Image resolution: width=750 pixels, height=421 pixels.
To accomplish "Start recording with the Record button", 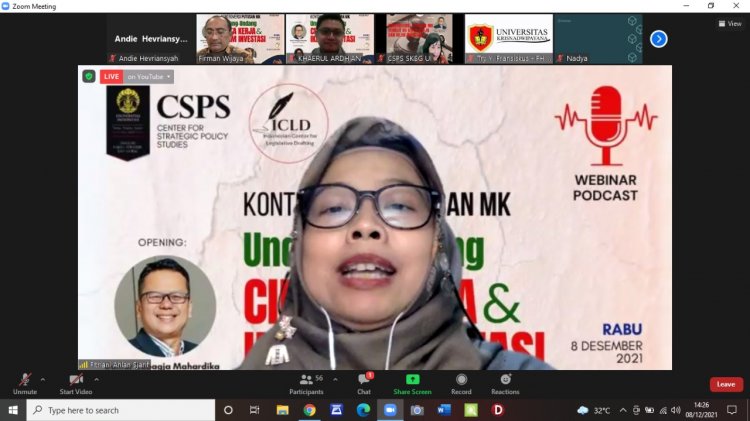I will (x=461, y=384).
